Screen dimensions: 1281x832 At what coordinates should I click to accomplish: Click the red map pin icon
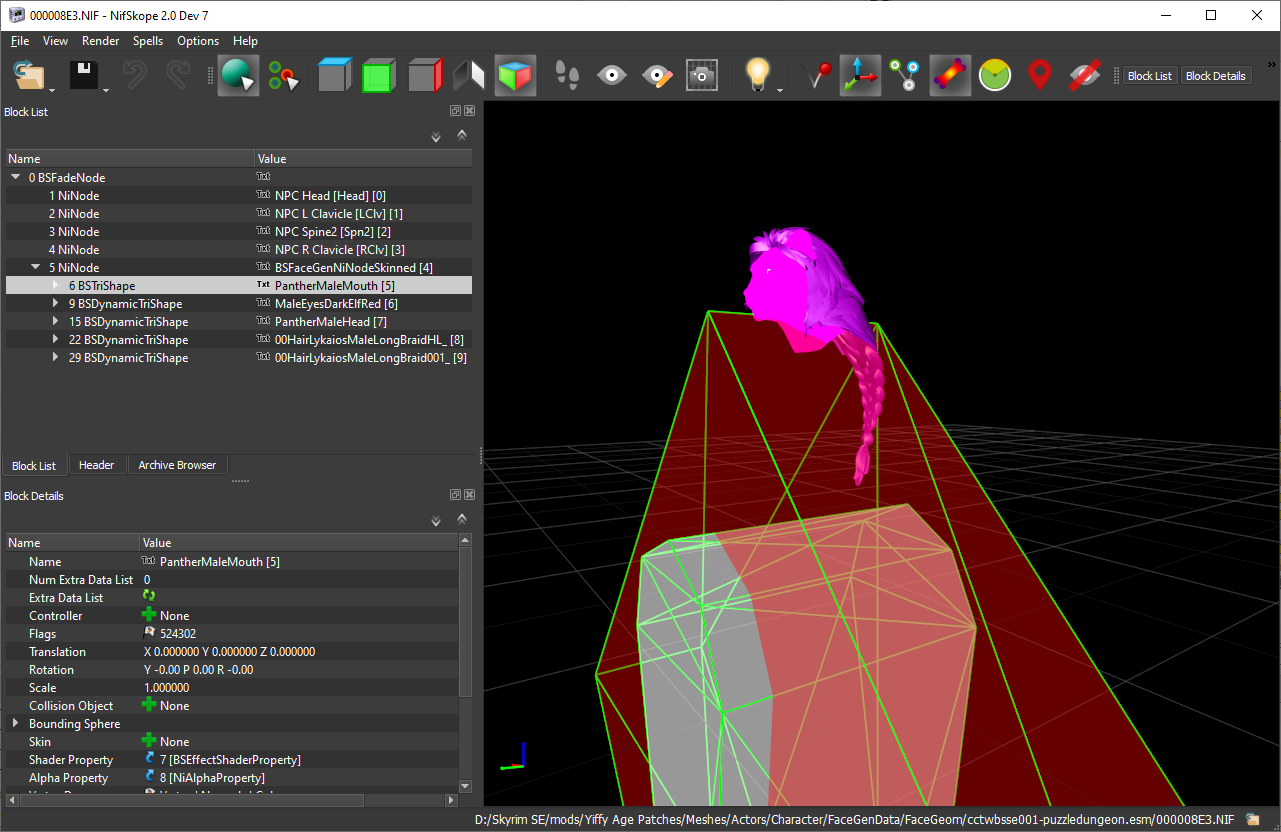click(x=1040, y=76)
